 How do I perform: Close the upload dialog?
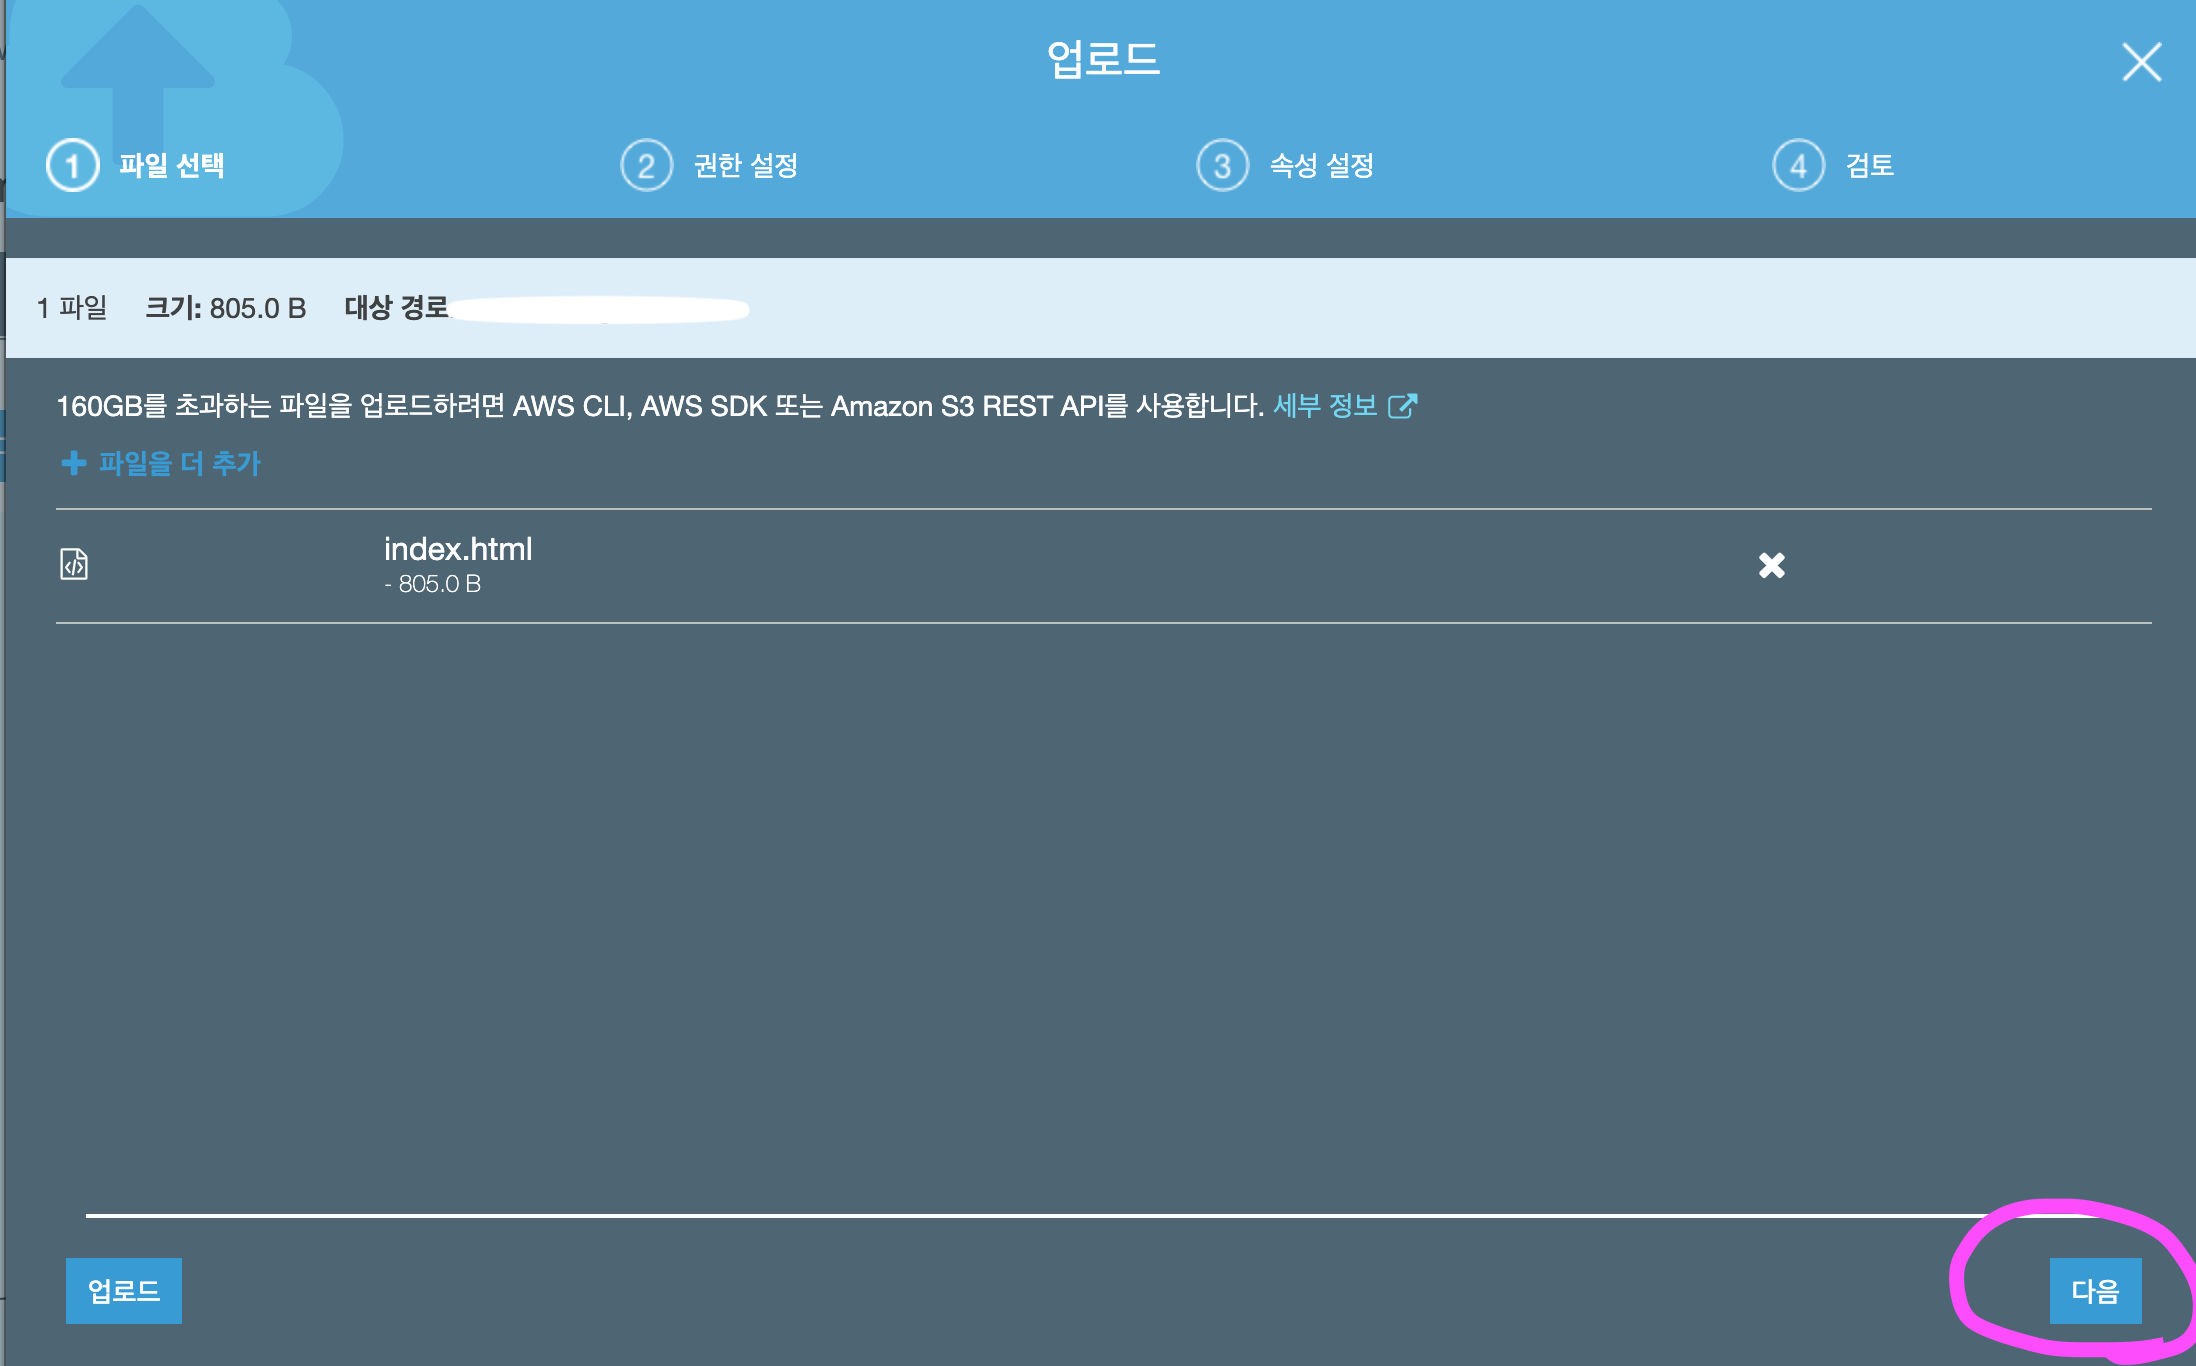coord(2141,62)
